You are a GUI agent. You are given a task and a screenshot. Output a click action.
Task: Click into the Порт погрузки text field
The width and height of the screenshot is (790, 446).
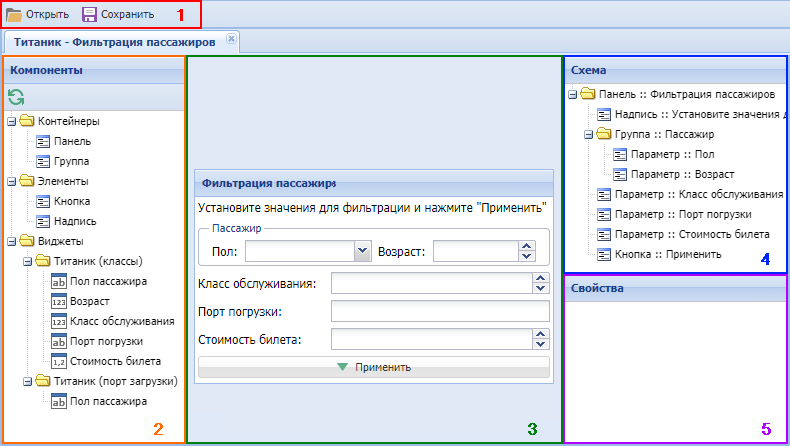(x=440, y=311)
